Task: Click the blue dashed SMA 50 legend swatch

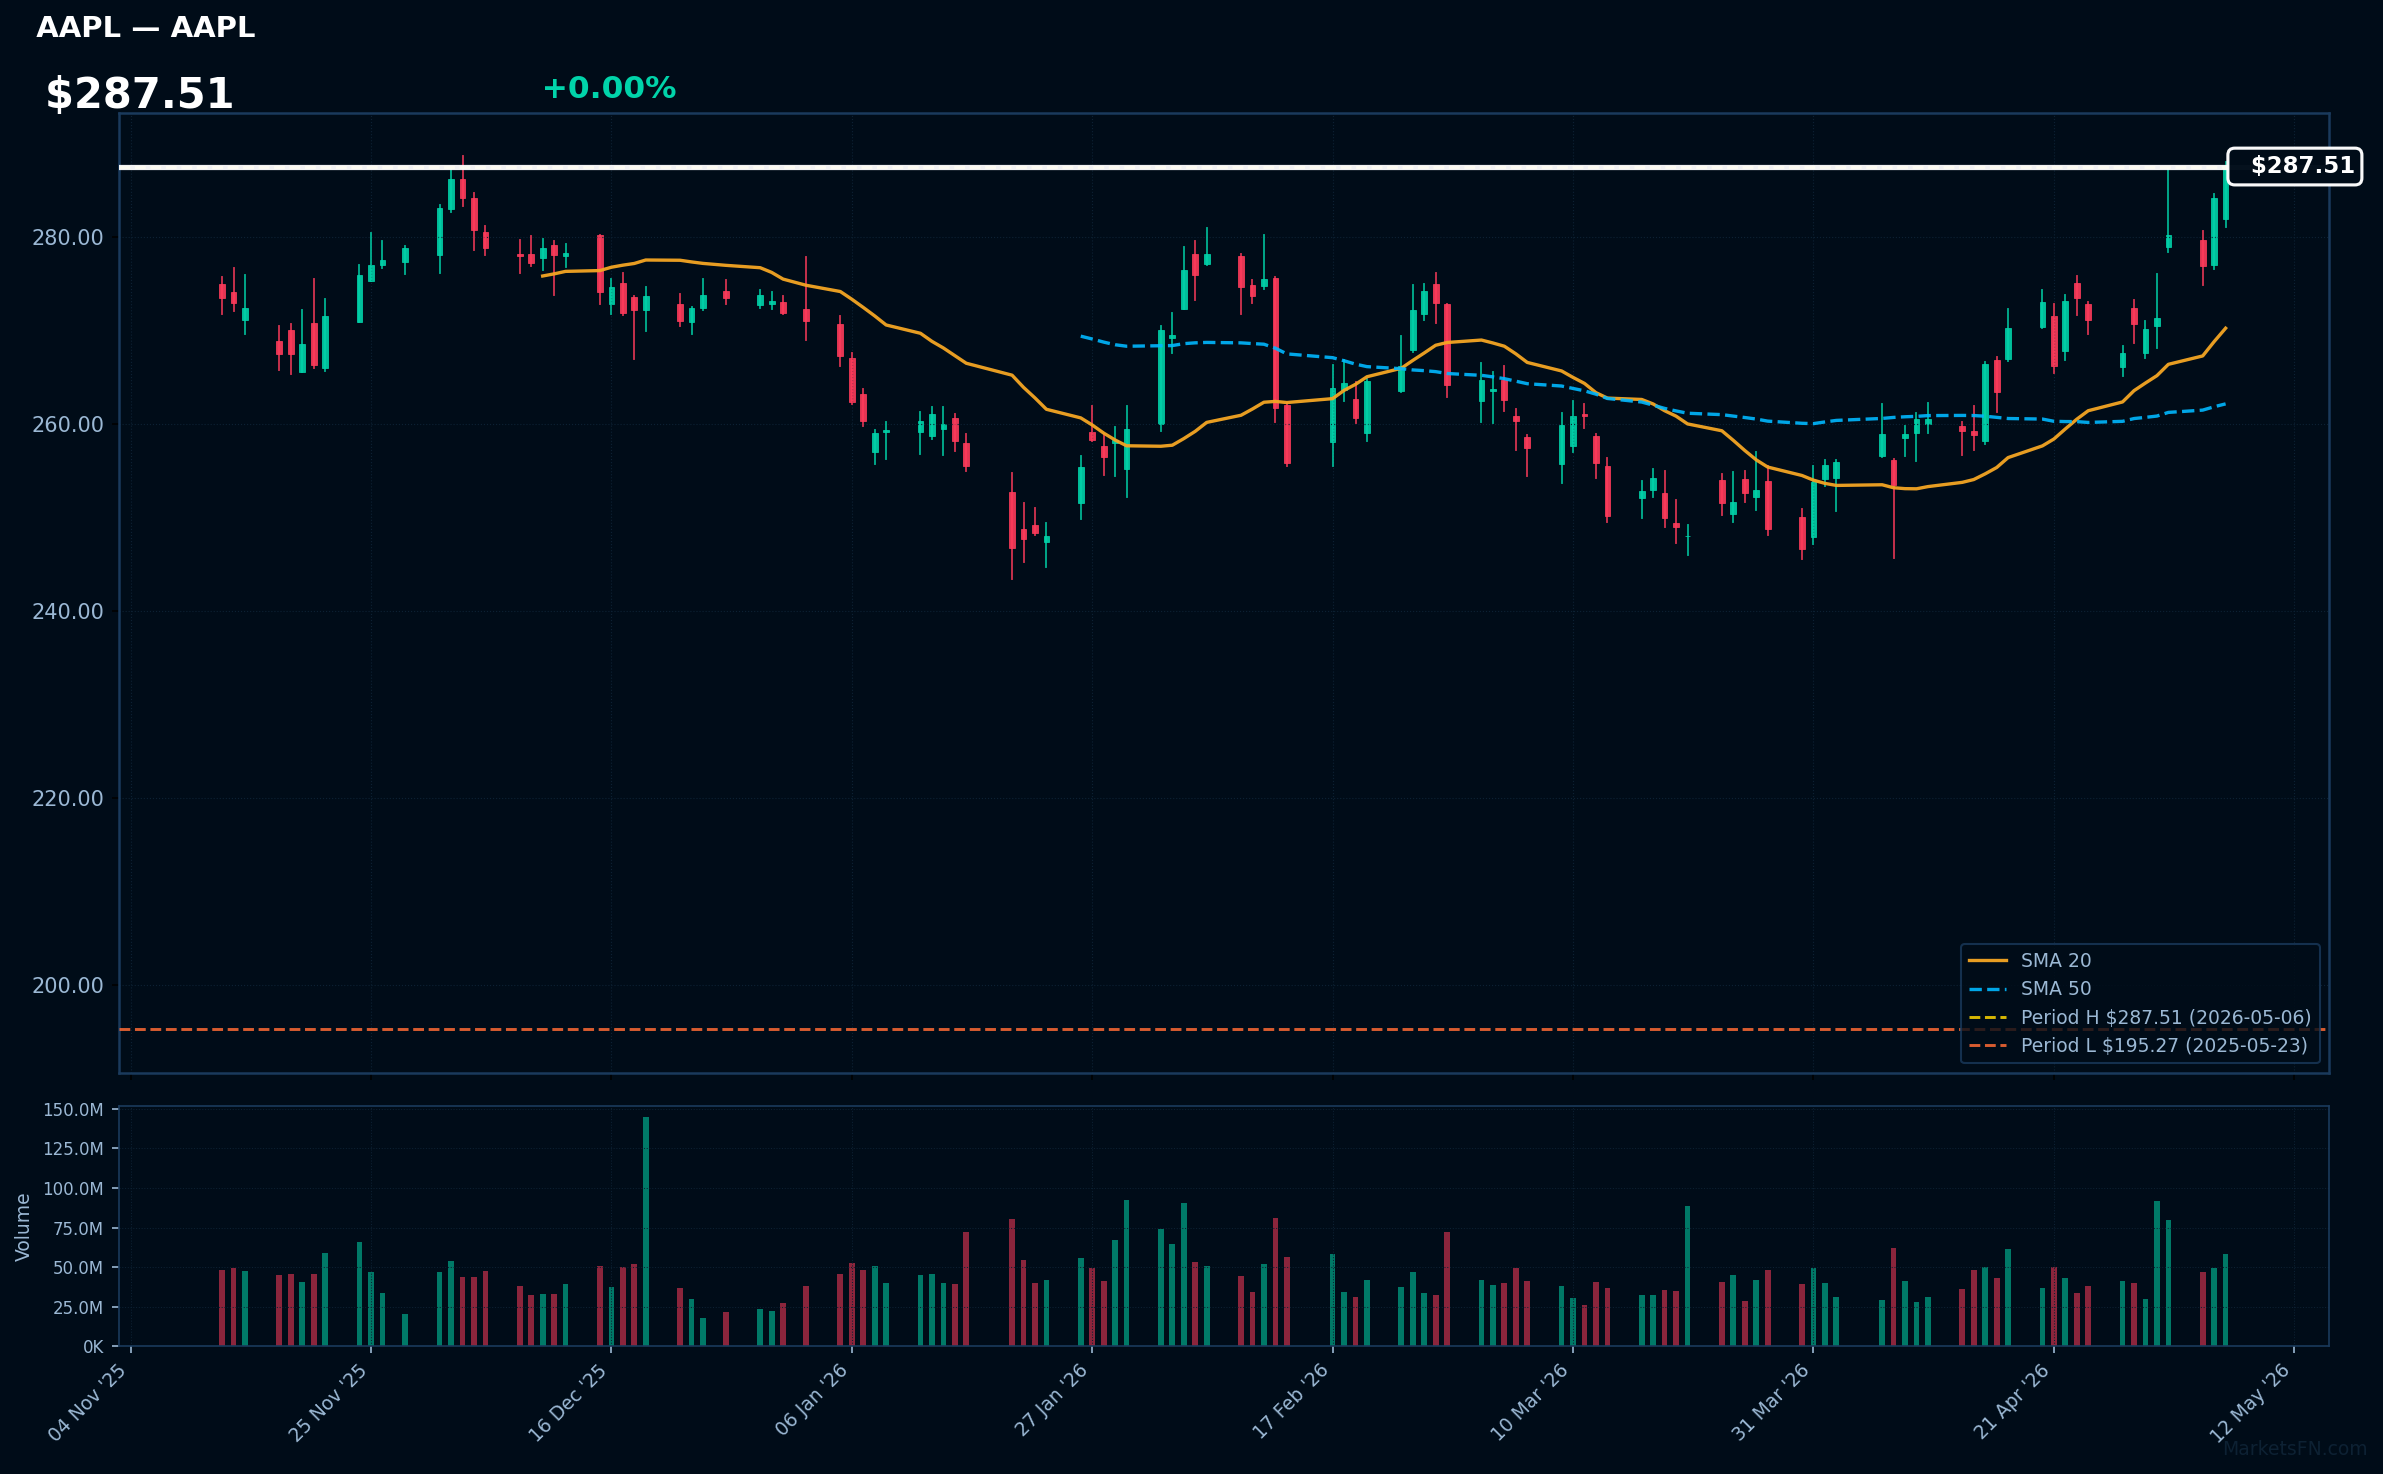Action: [1988, 989]
